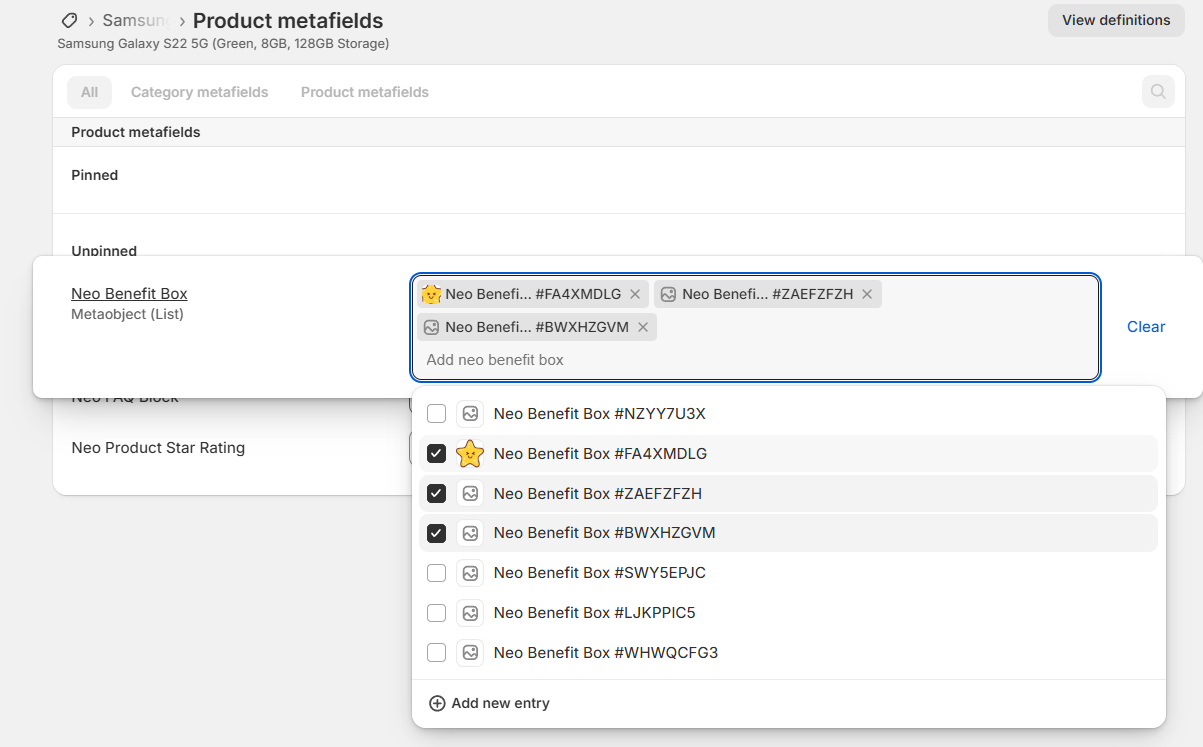The height and width of the screenshot is (747, 1203).
Task: Select the Neo Benefit Box #ZAEFZFZH label text
Action: coord(598,494)
